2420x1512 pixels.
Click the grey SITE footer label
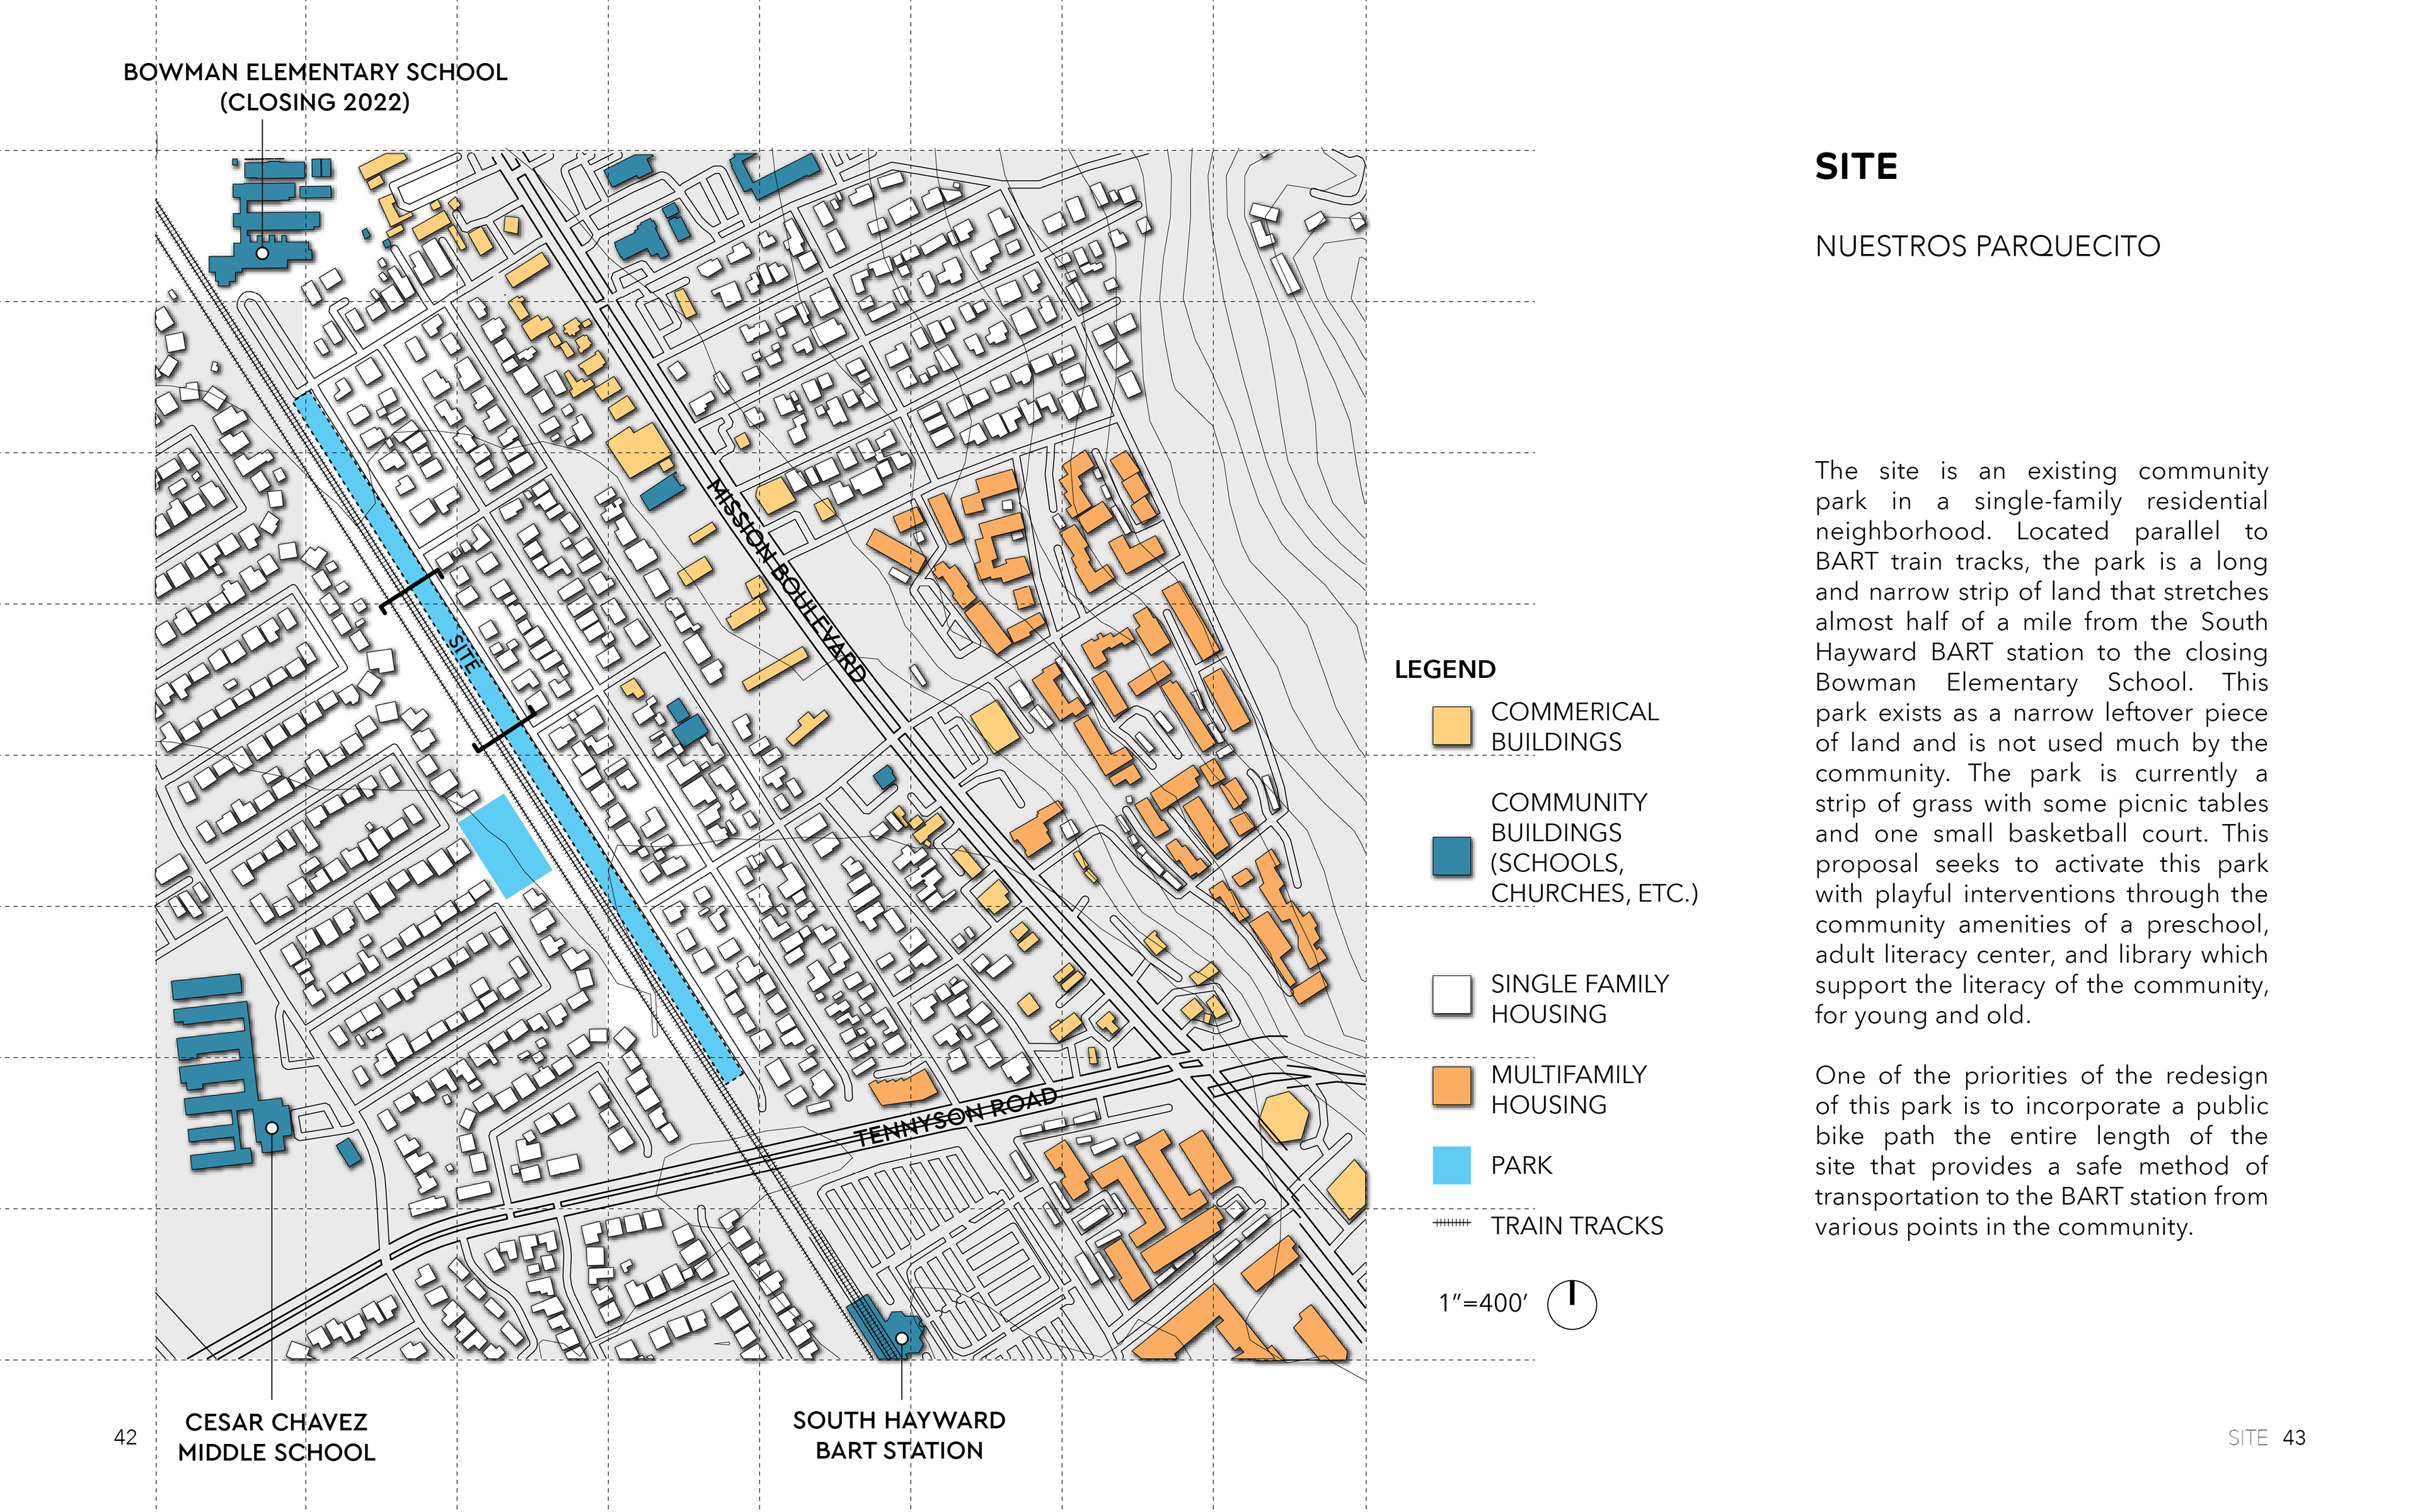pos(2247,1437)
